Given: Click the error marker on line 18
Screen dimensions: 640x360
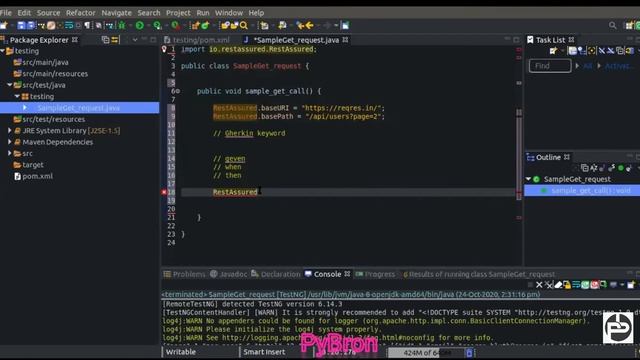Looking at the screenshot, I should pyautogui.click(x=164, y=192).
